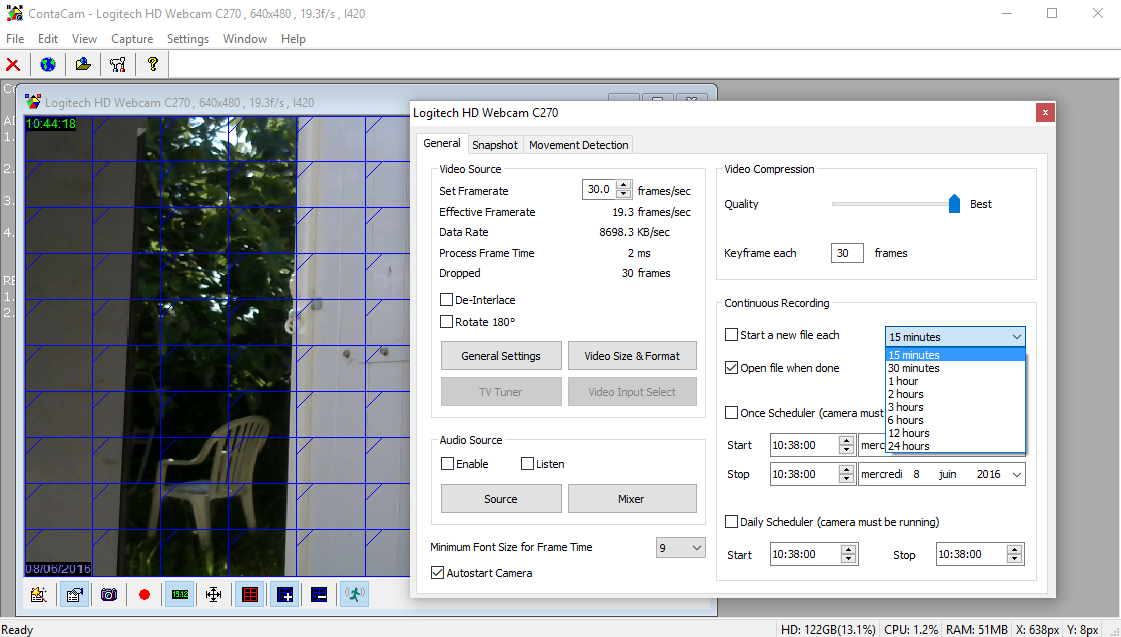Click the folder with globe toolbar icon

pyautogui.click(x=83, y=64)
